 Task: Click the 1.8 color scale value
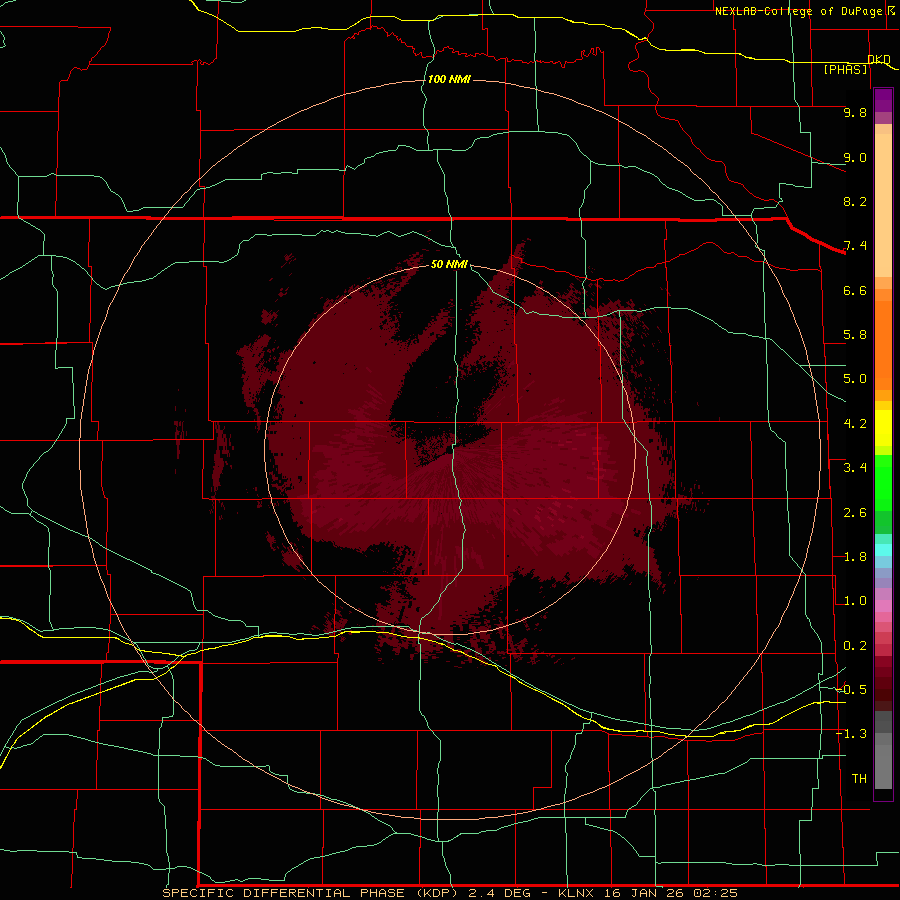pos(855,557)
